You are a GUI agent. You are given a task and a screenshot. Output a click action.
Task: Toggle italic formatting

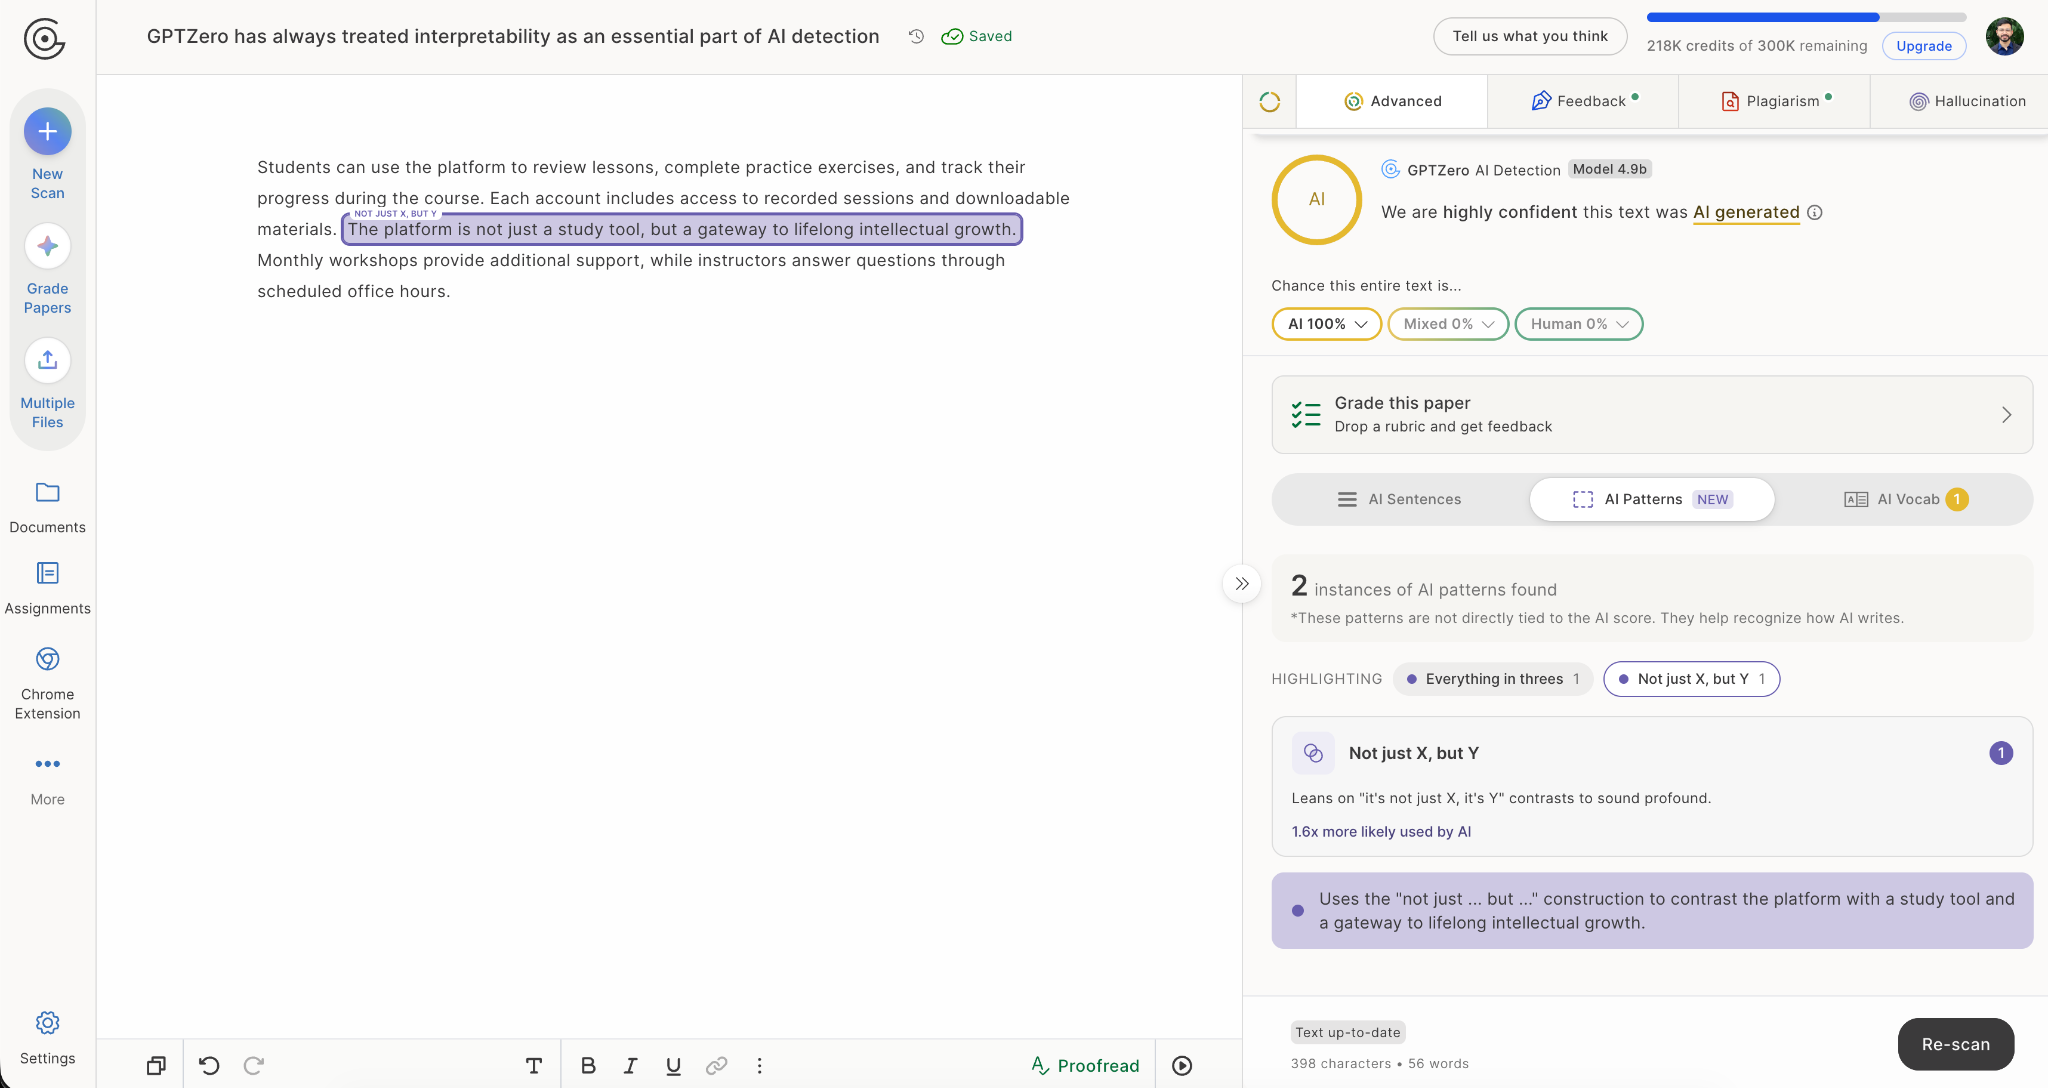[x=631, y=1066]
